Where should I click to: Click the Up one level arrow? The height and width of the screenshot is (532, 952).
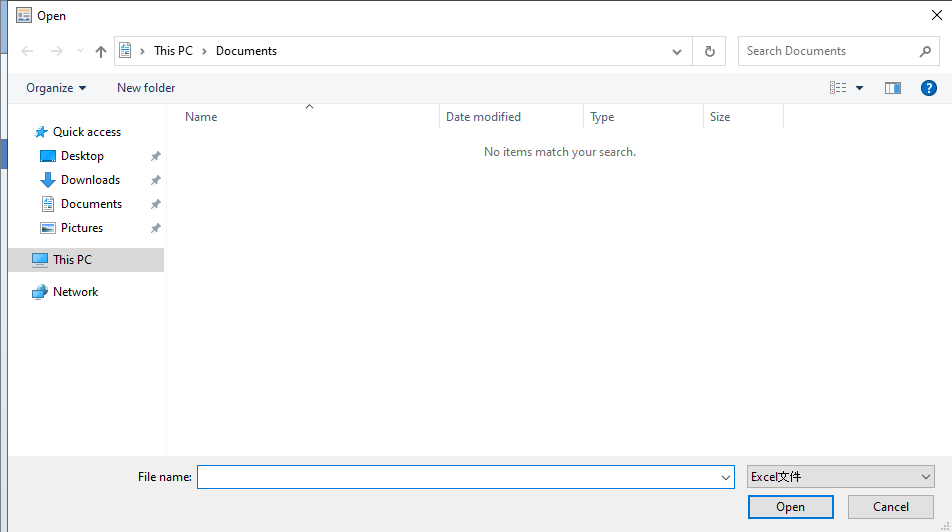coord(101,52)
